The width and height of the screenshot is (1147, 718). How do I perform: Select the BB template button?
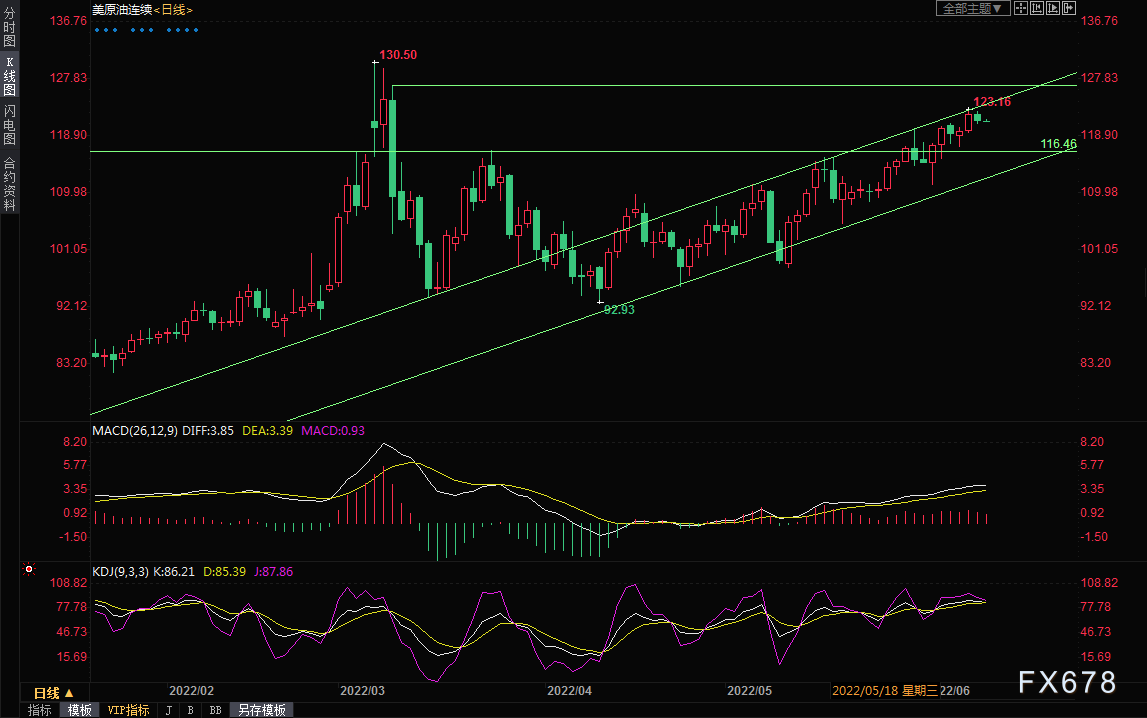pos(215,710)
